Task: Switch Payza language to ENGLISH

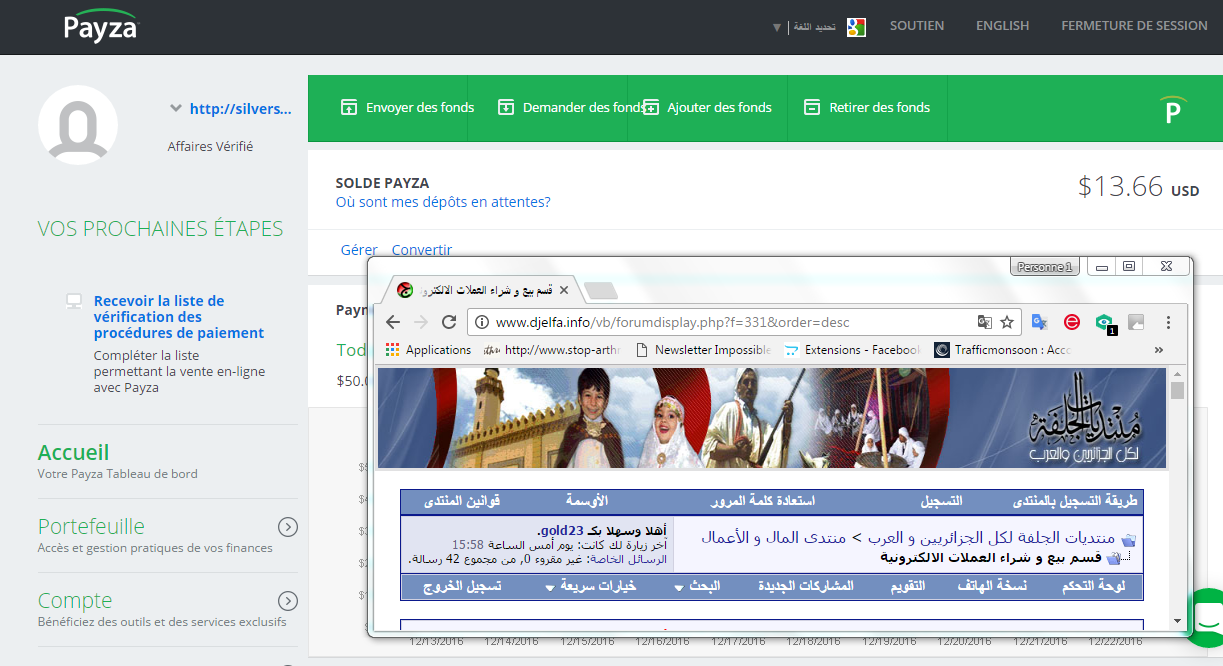Action: click(1003, 26)
